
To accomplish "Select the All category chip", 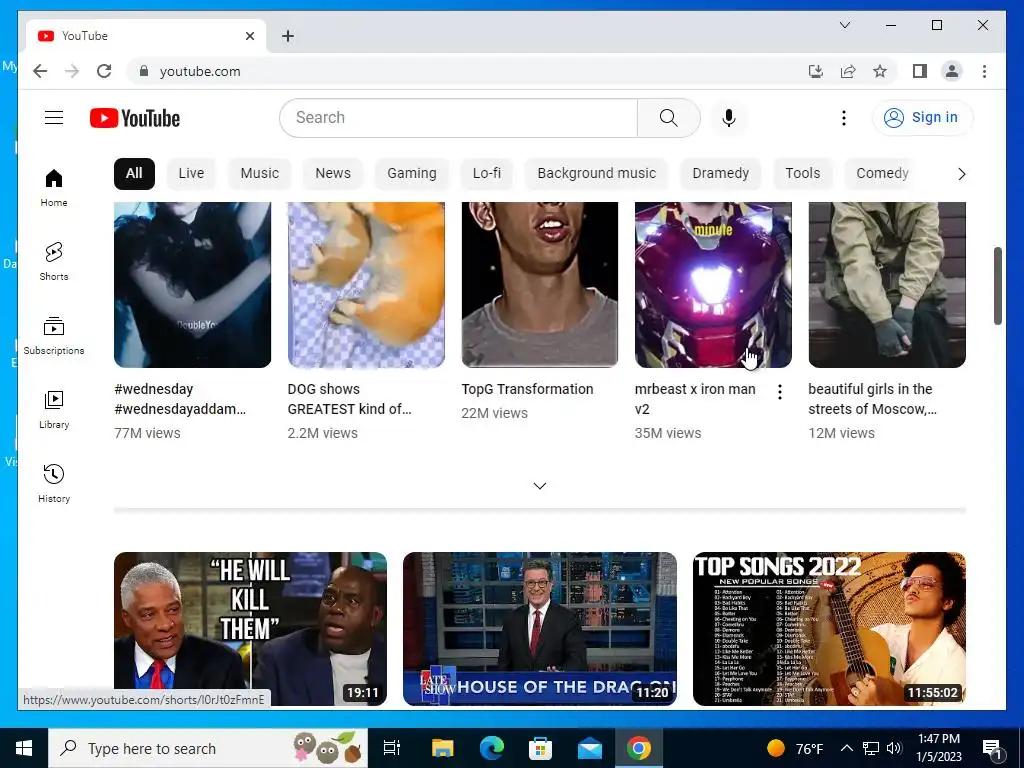I will click(134, 174).
